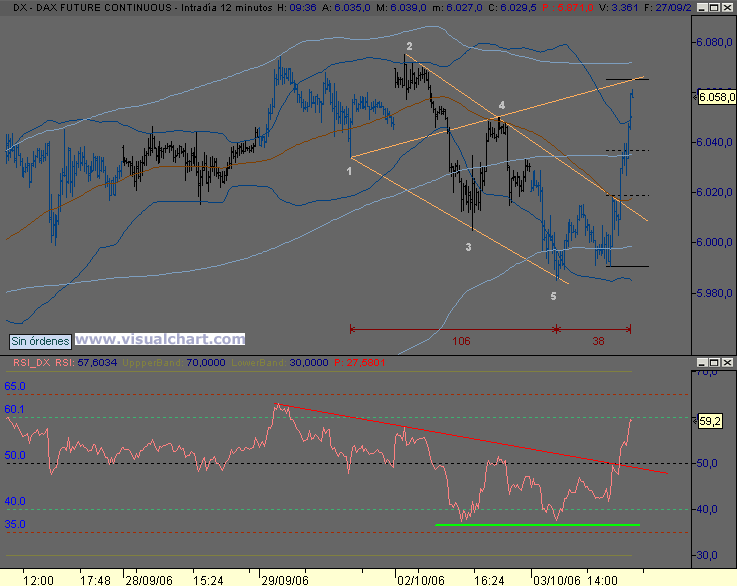Click the close value 'C: 6.029,5'
This screenshot has height=586, width=737.
[512, 8]
